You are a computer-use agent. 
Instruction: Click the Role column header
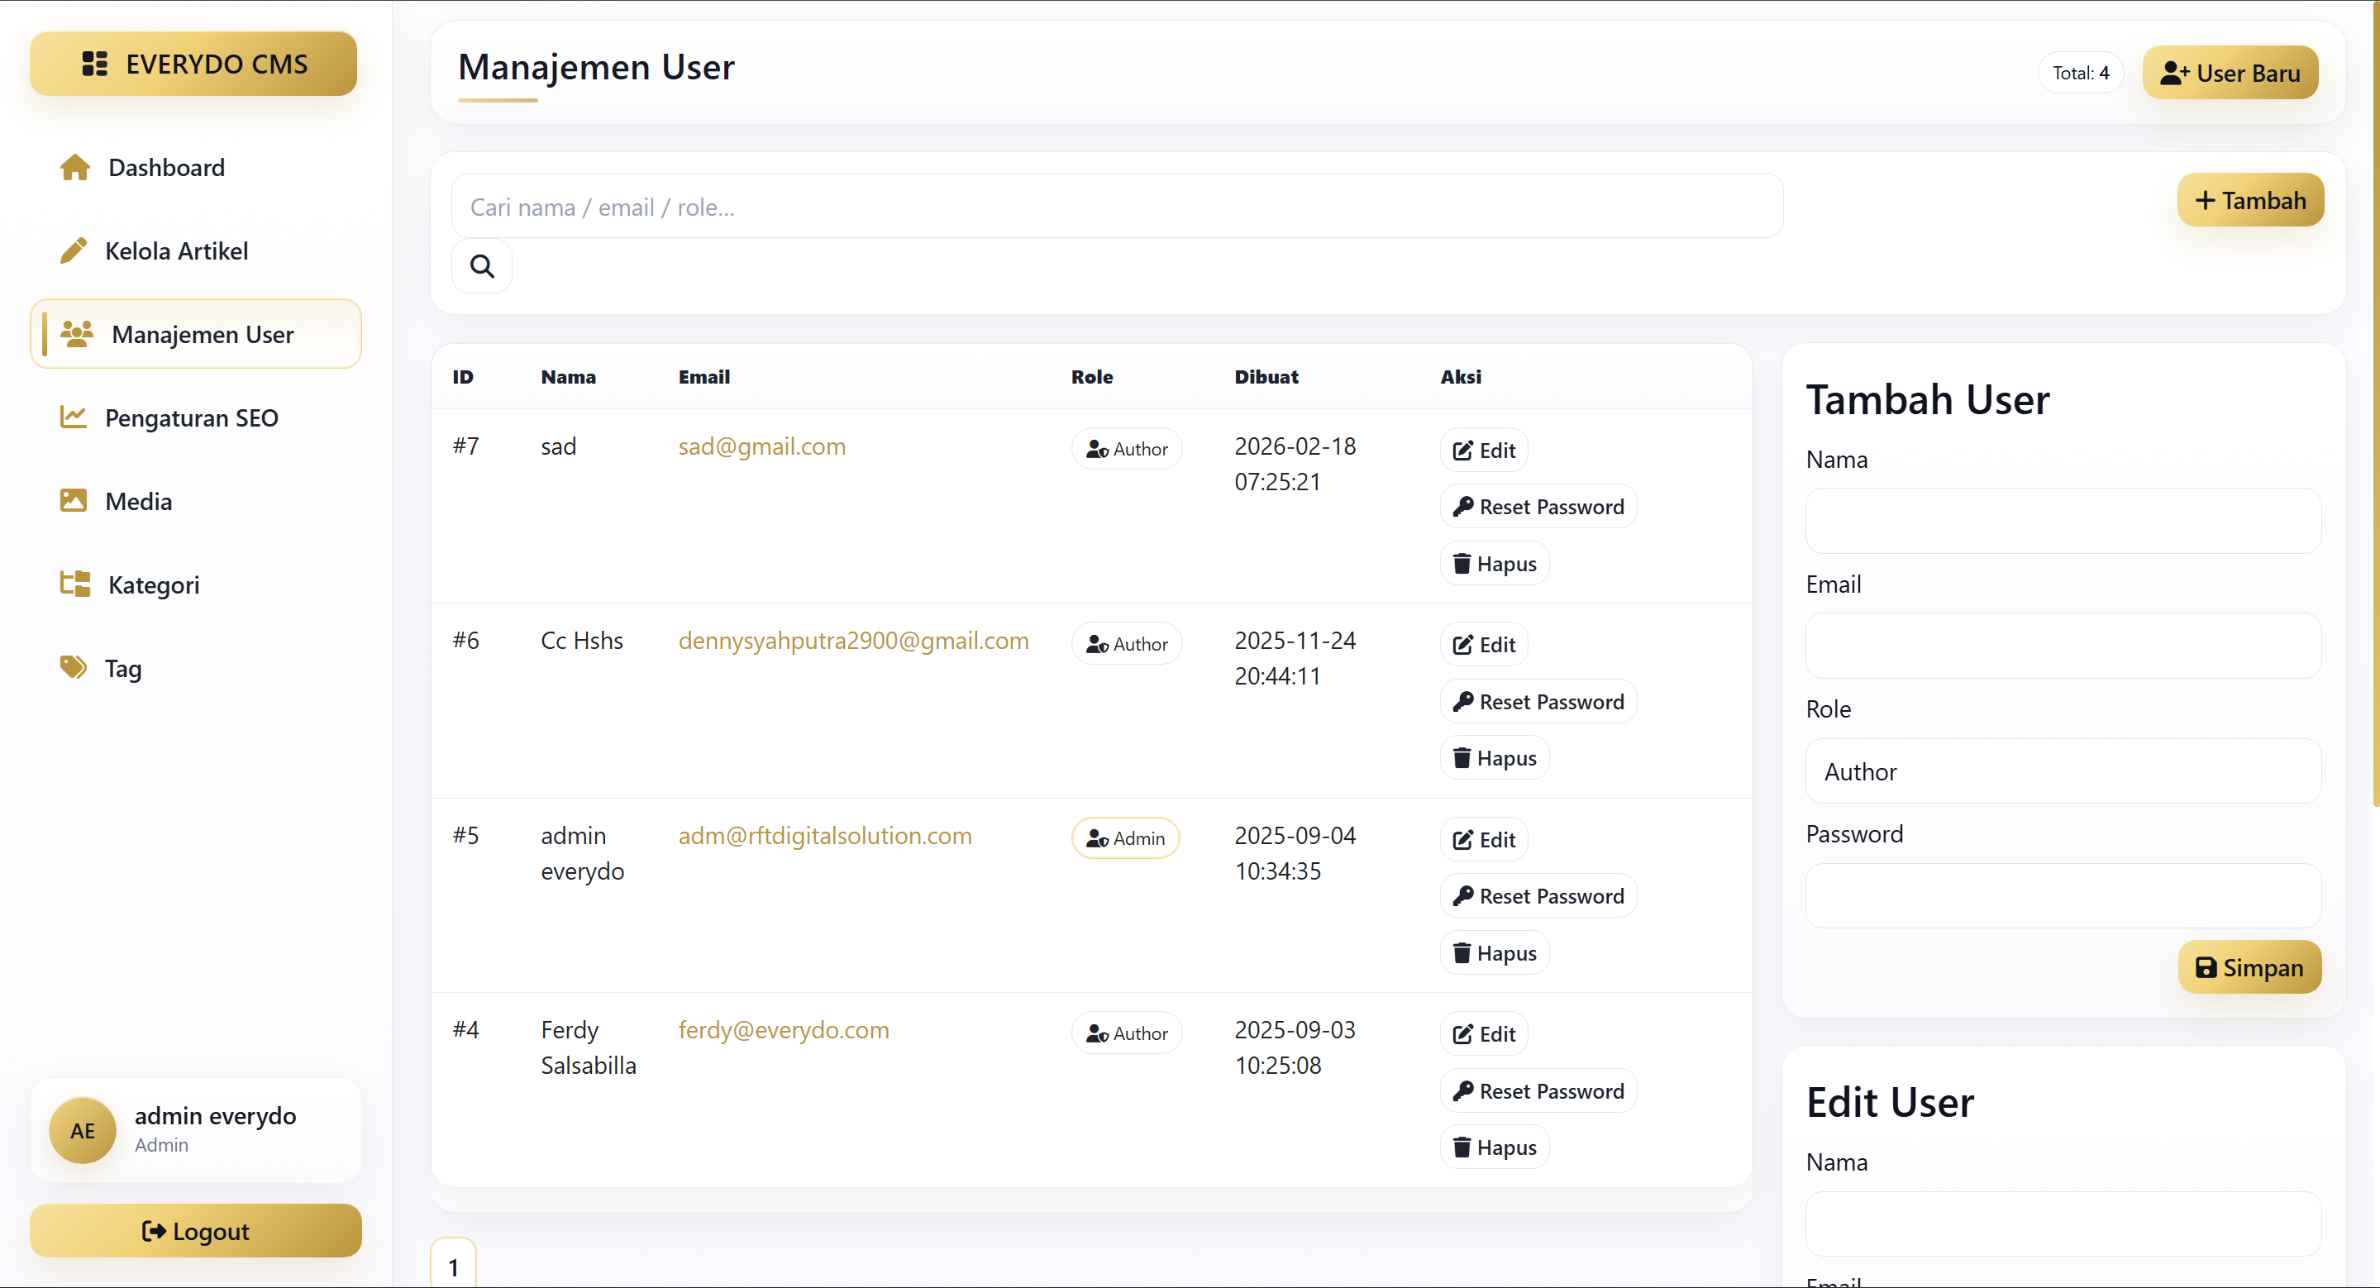point(1092,377)
